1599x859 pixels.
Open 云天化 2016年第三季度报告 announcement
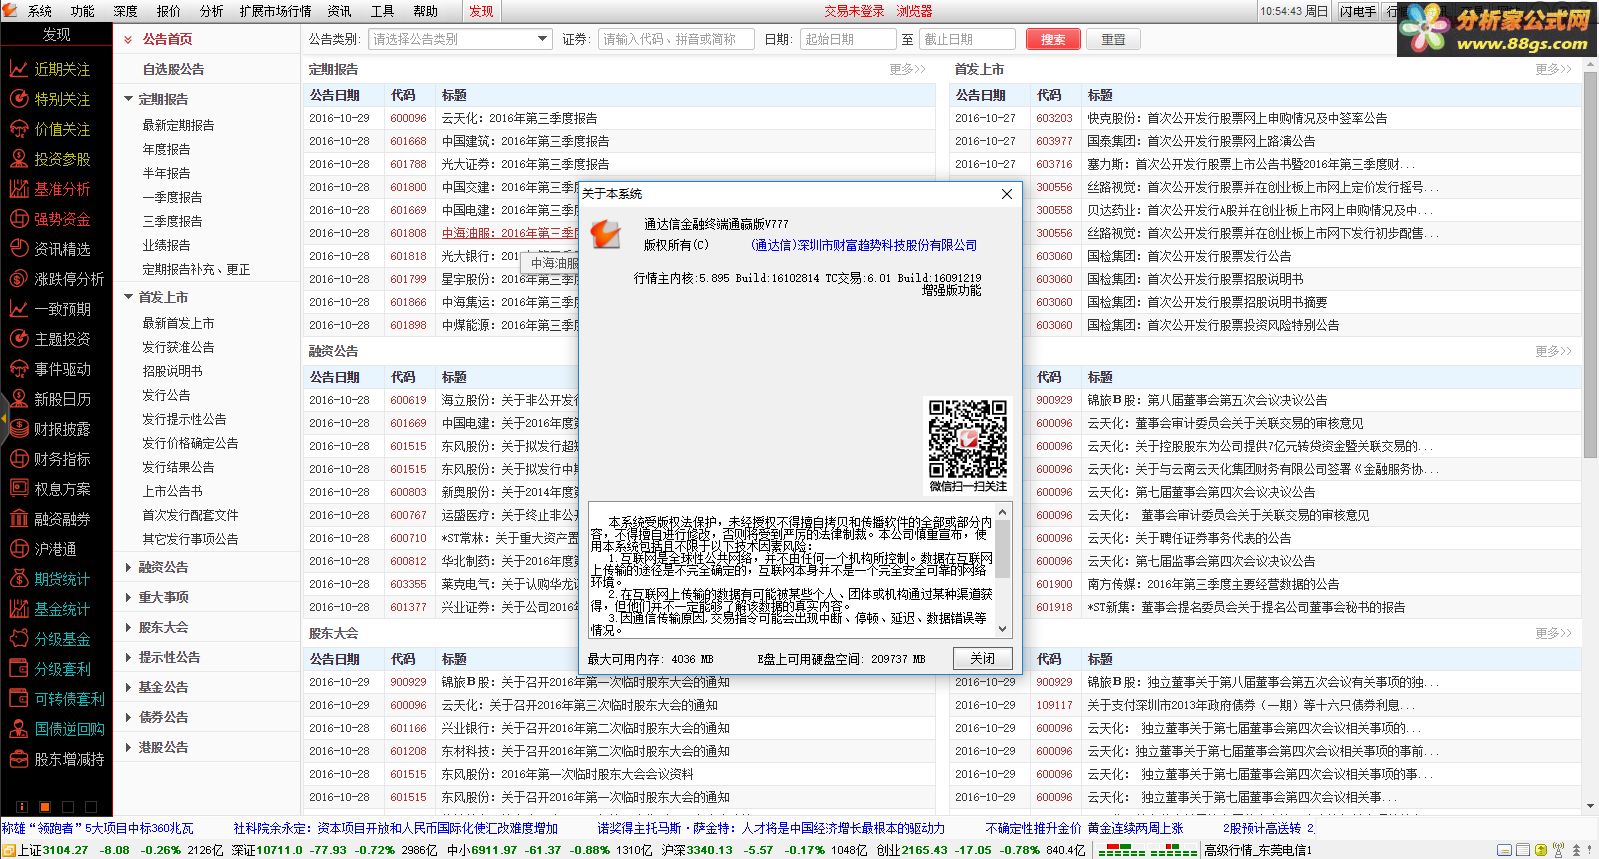(519, 118)
